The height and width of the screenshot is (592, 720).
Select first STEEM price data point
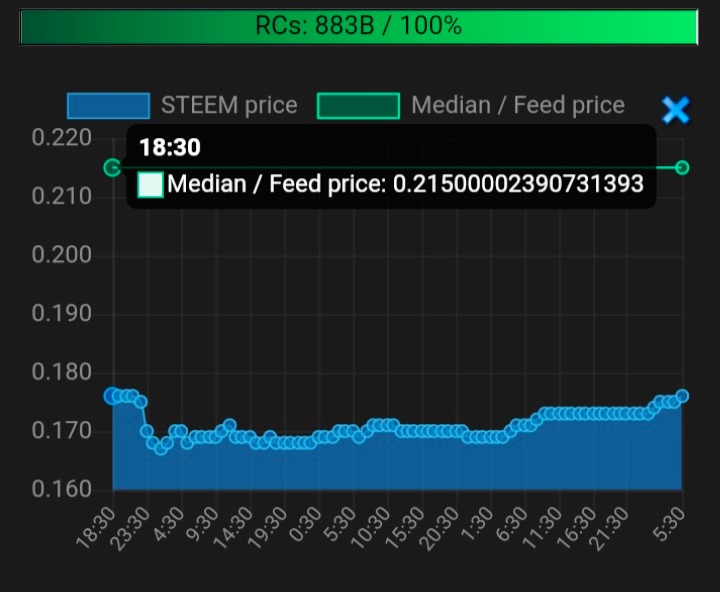112,395
